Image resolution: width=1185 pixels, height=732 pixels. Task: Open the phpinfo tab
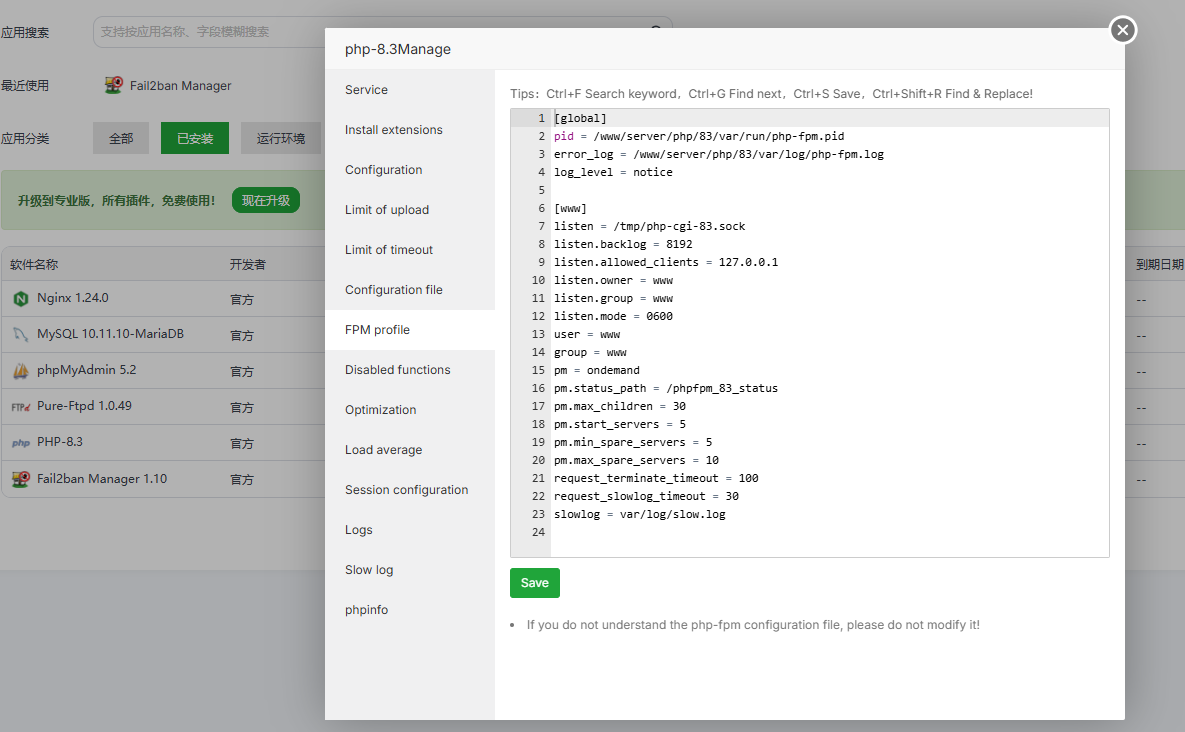(366, 610)
